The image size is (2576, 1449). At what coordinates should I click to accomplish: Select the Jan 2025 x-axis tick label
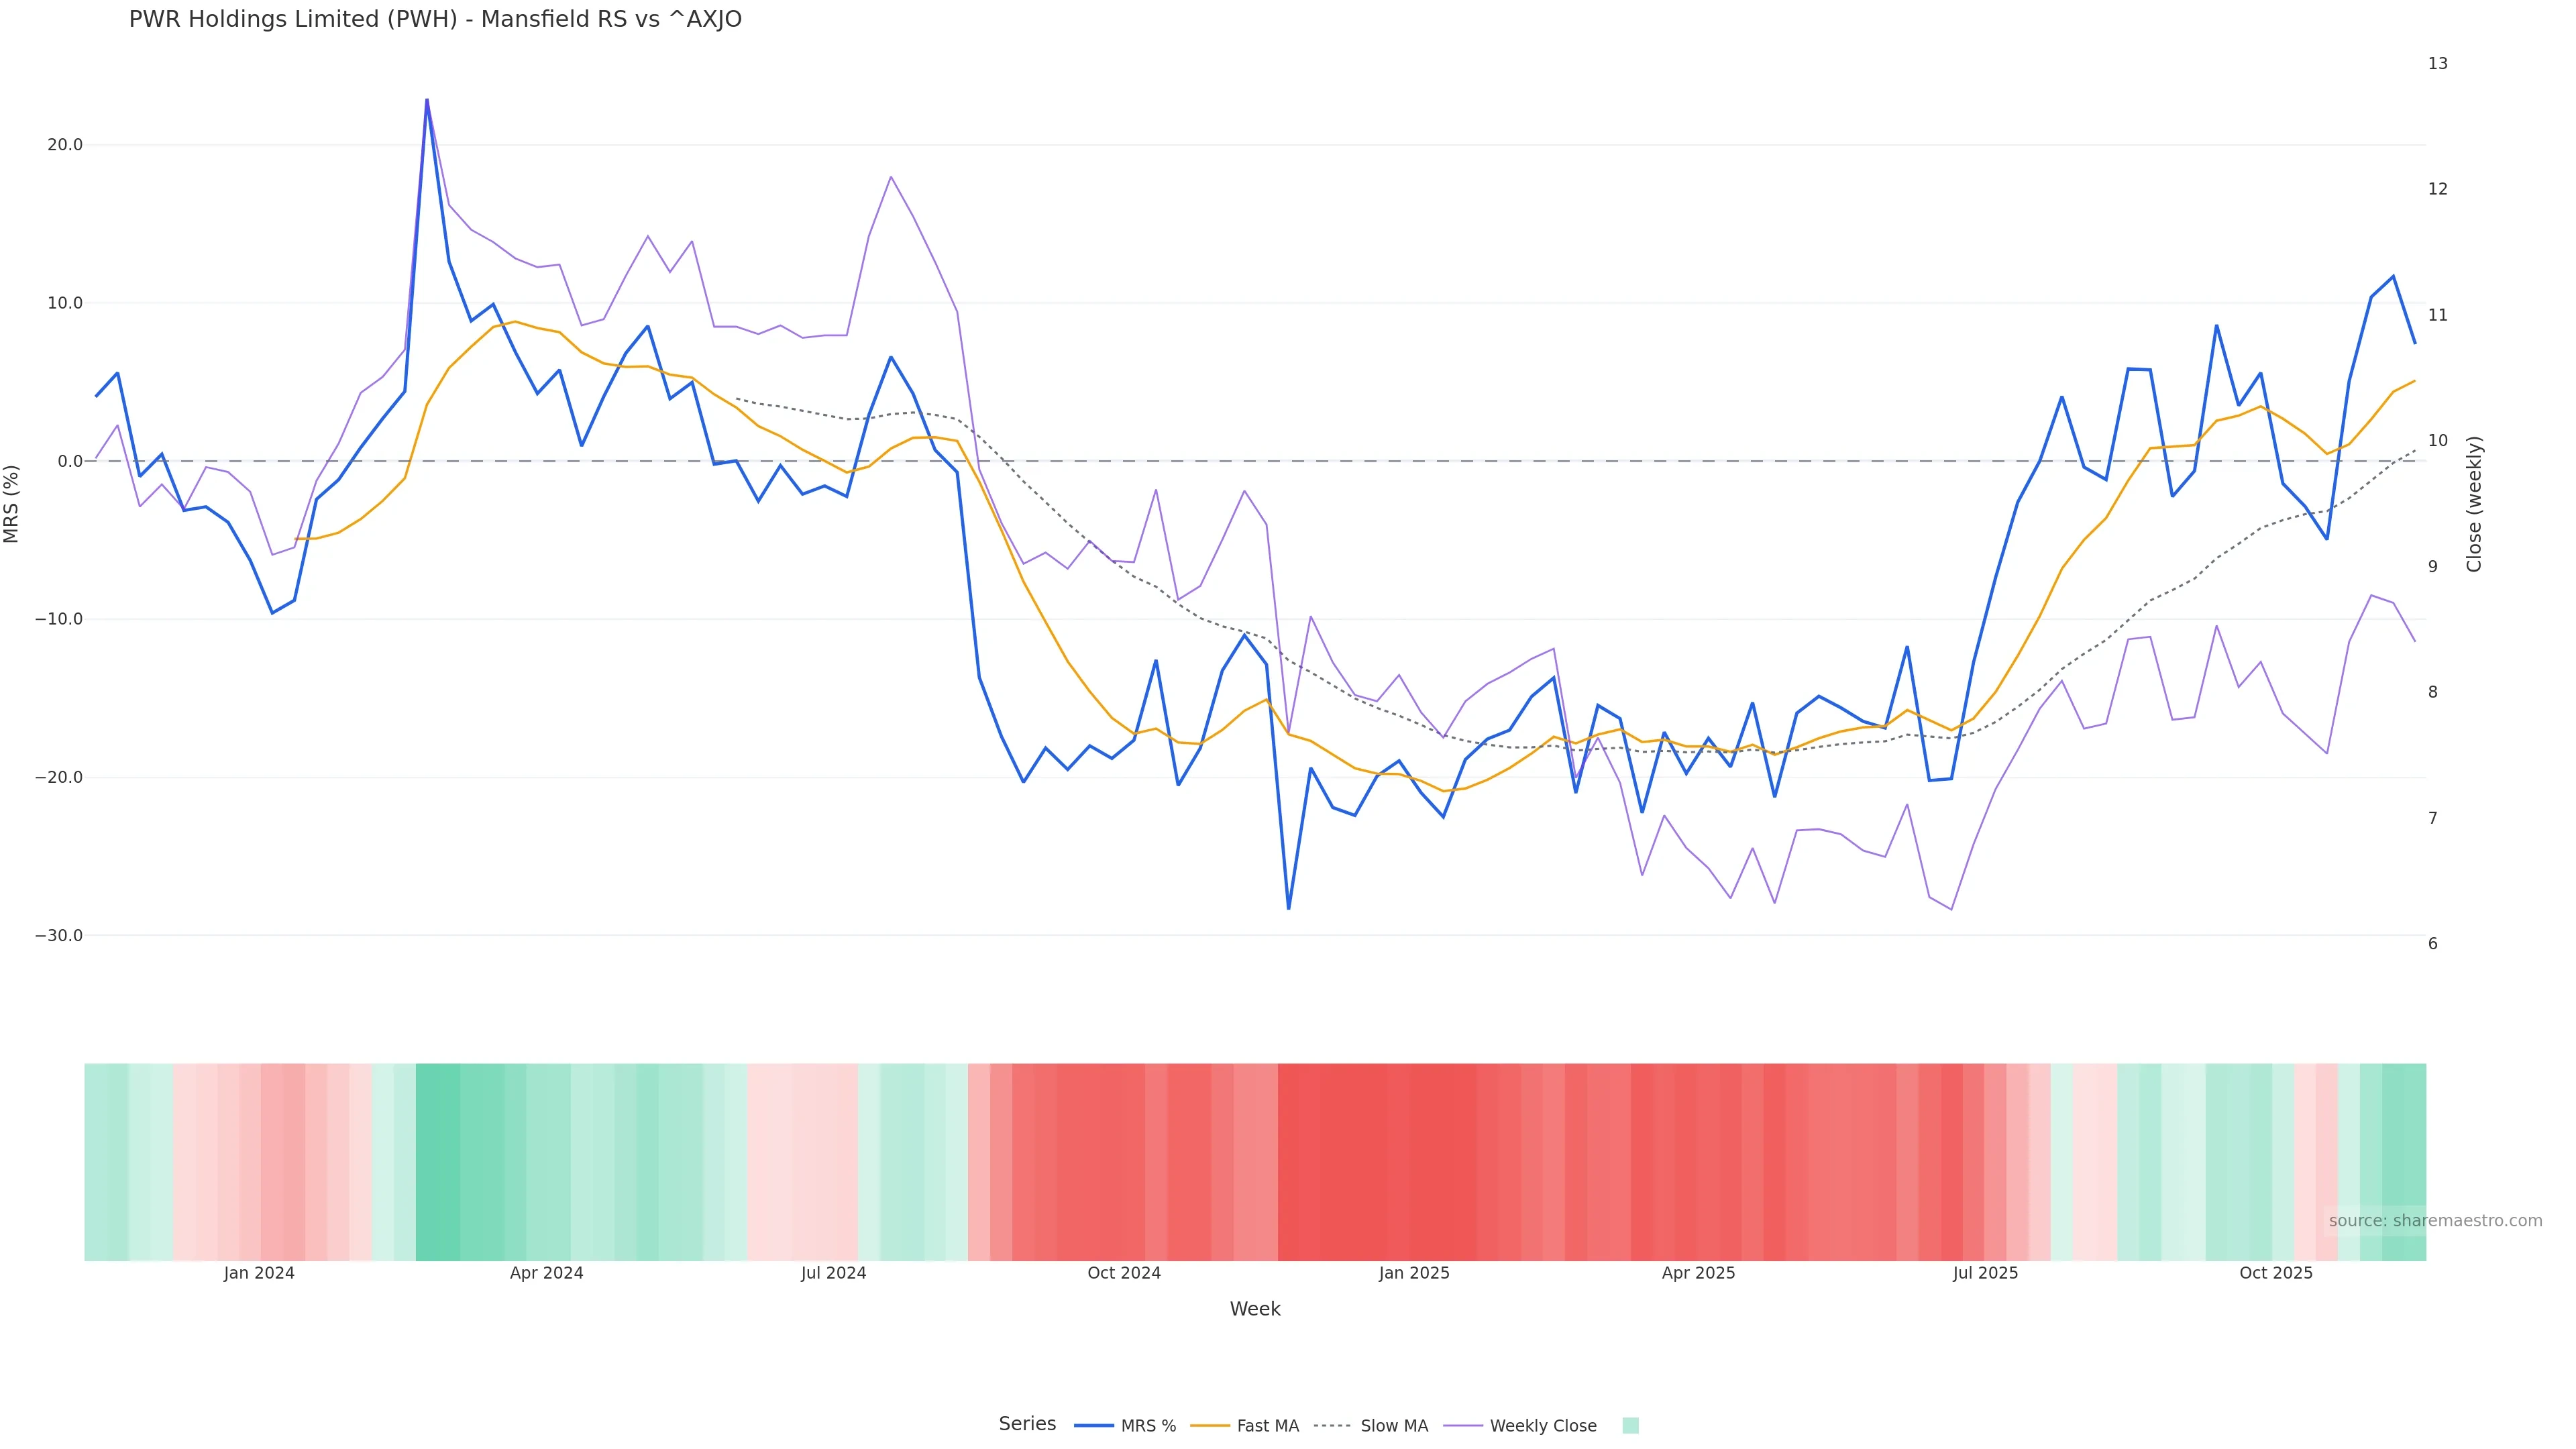coord(1414,1274)
